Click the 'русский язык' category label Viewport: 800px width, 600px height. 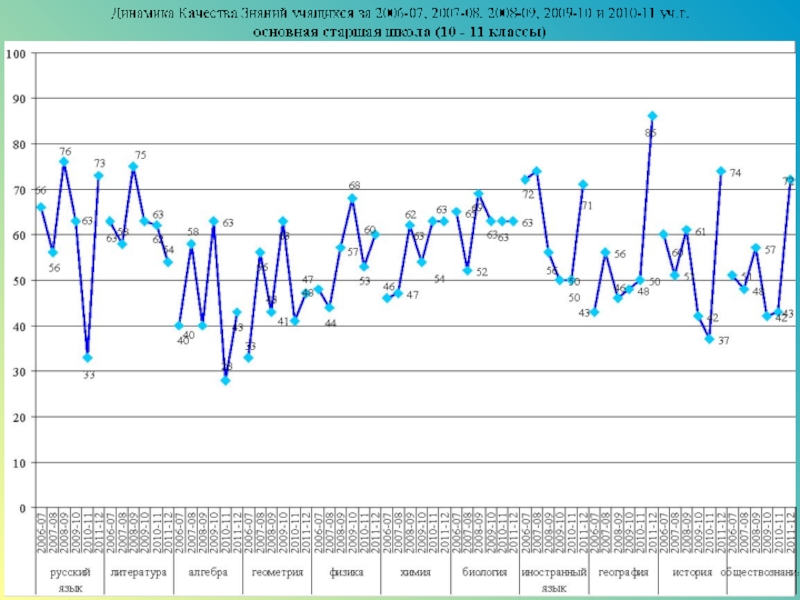pyautogui.click(x=70, y=580)
